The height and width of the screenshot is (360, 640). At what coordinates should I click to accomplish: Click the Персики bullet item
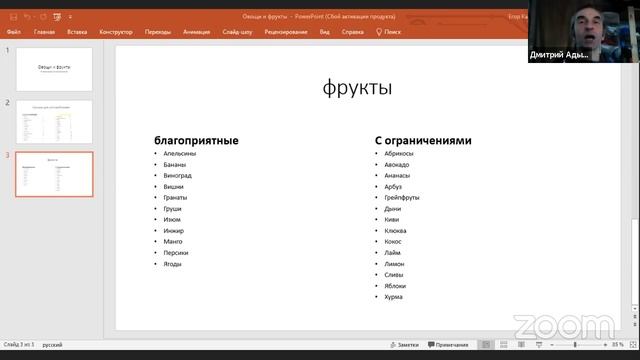coord(176,253)
